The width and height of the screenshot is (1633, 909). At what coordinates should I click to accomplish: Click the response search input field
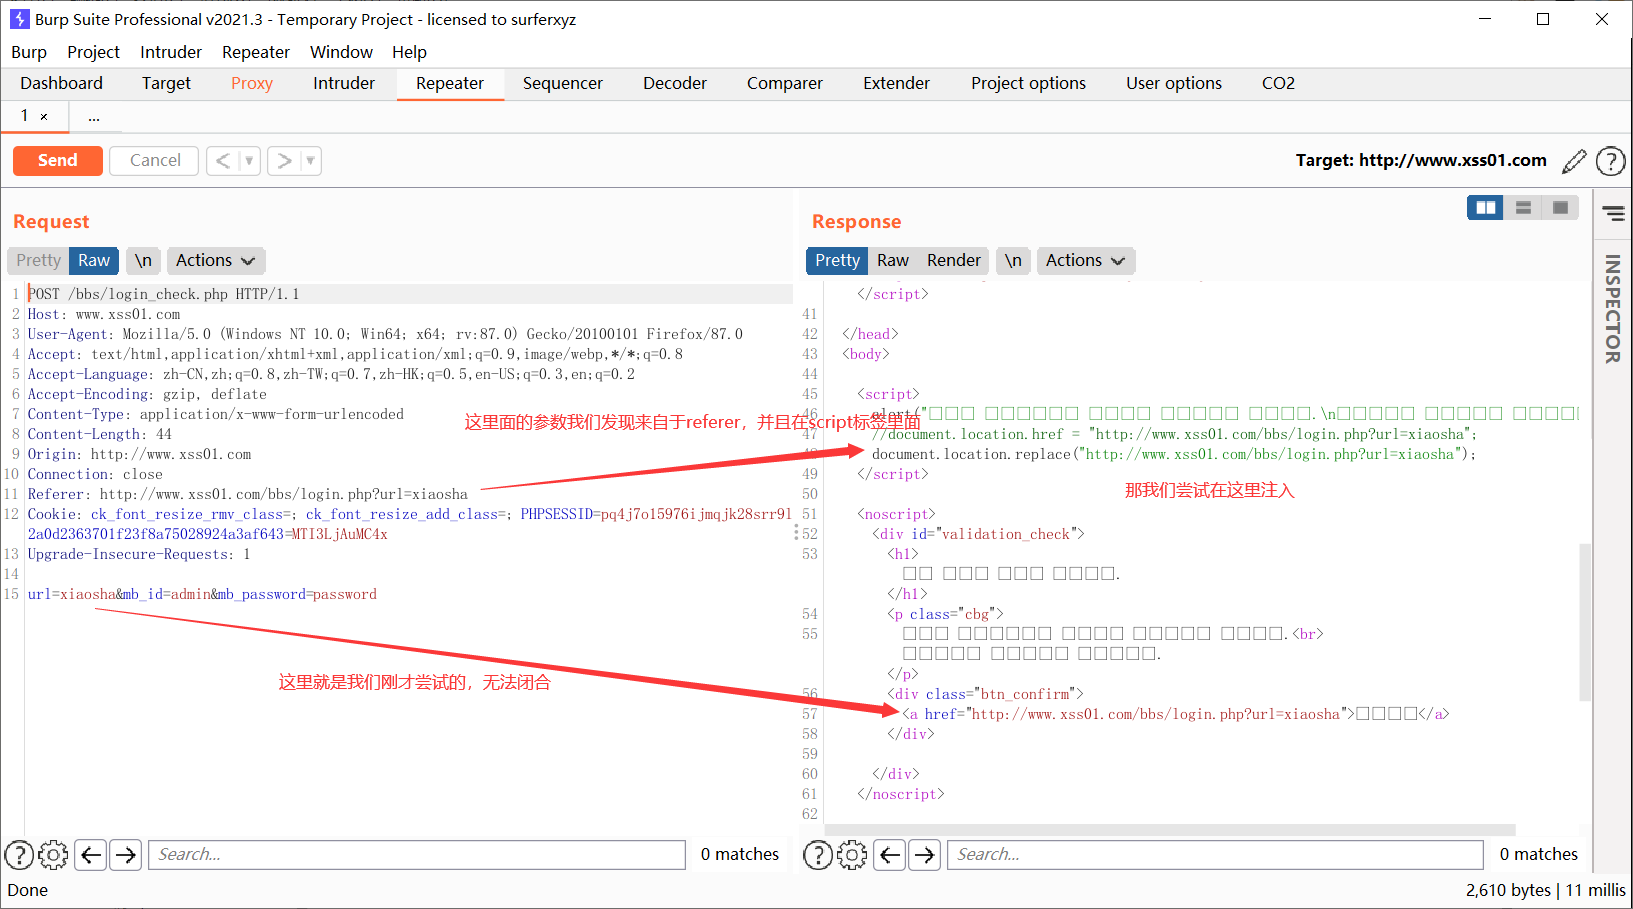click(x=1215, y=855)
